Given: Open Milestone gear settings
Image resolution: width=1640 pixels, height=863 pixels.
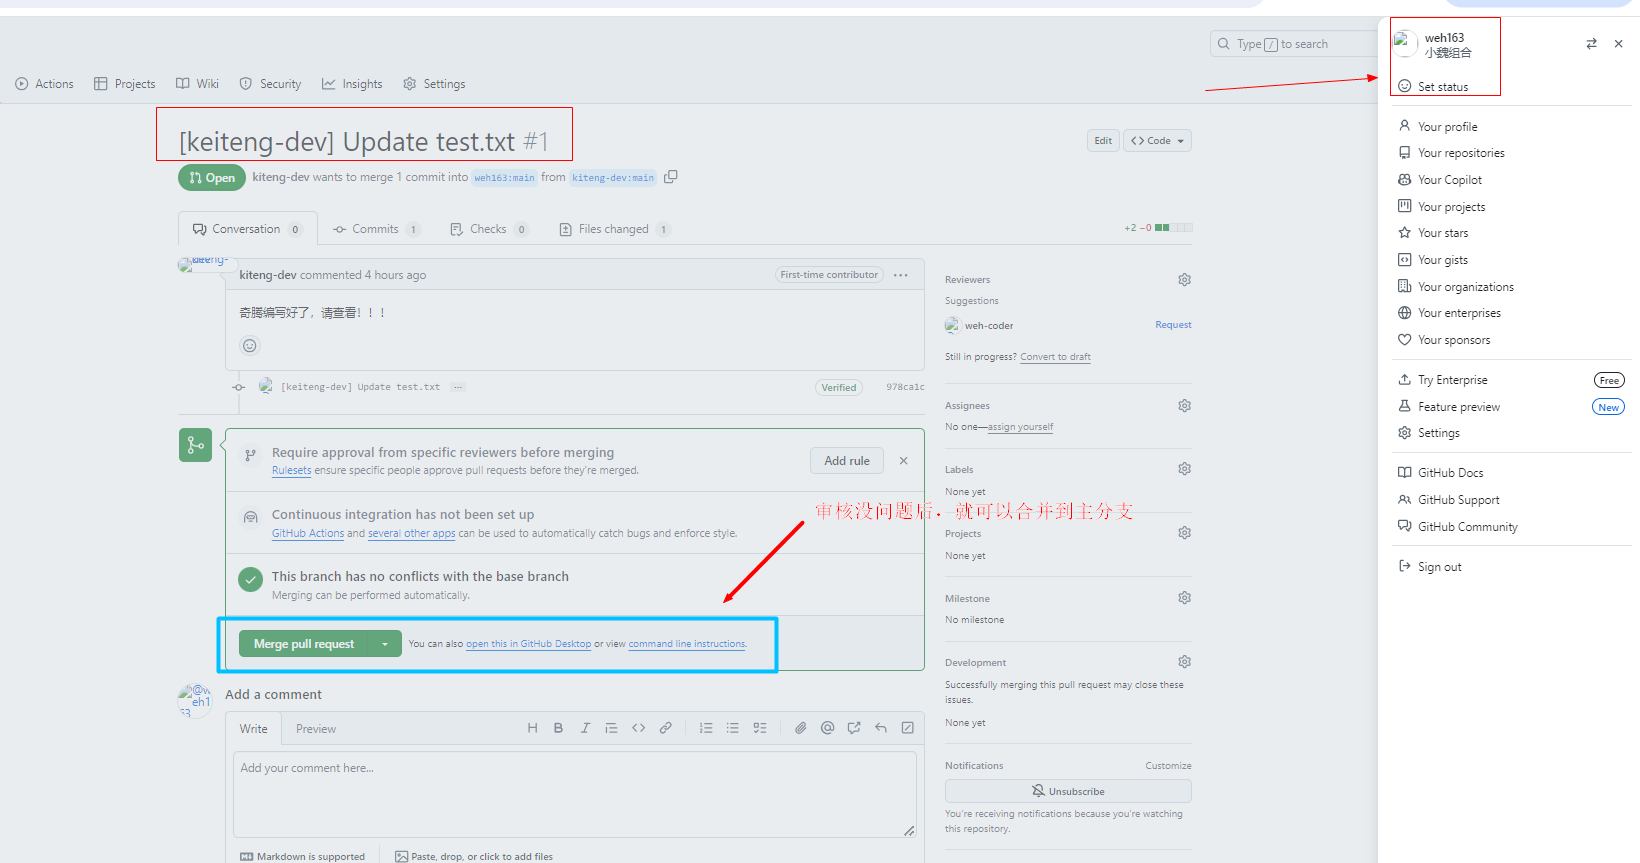Looking at the screenshot, I should coord(1184,598).
